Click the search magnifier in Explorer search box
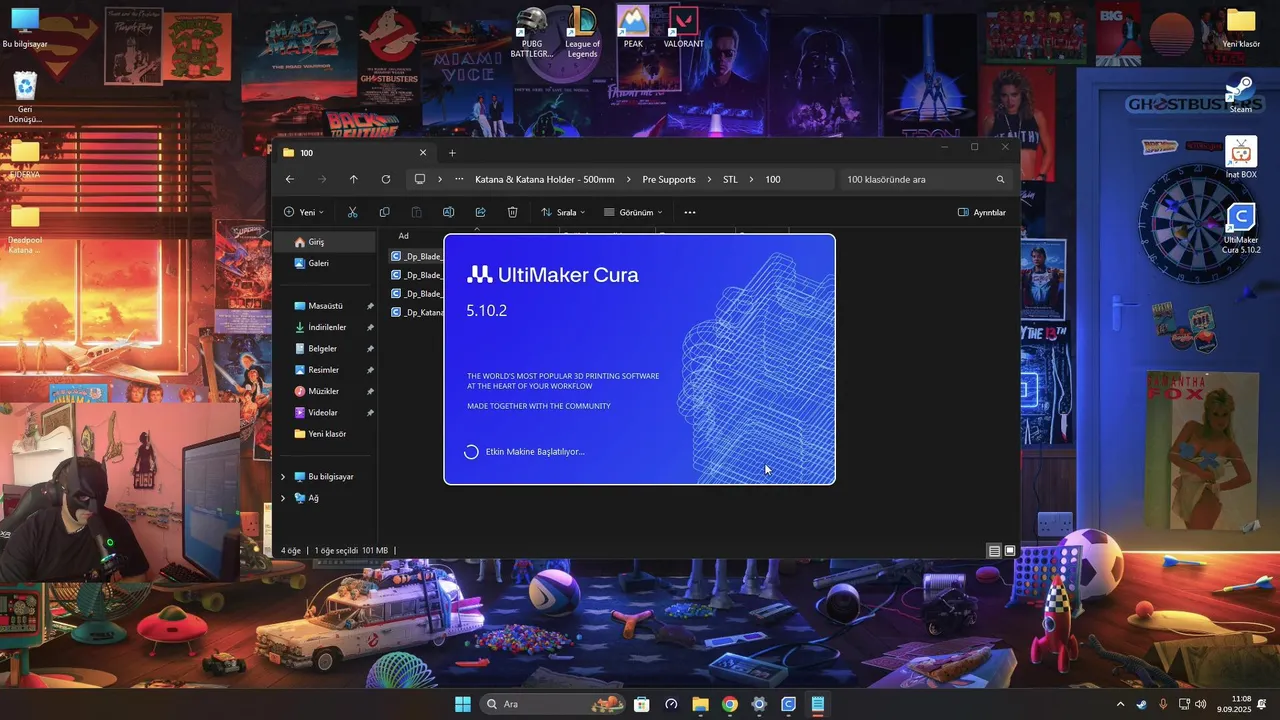 pyautogui.click(x=1000, y=180)
